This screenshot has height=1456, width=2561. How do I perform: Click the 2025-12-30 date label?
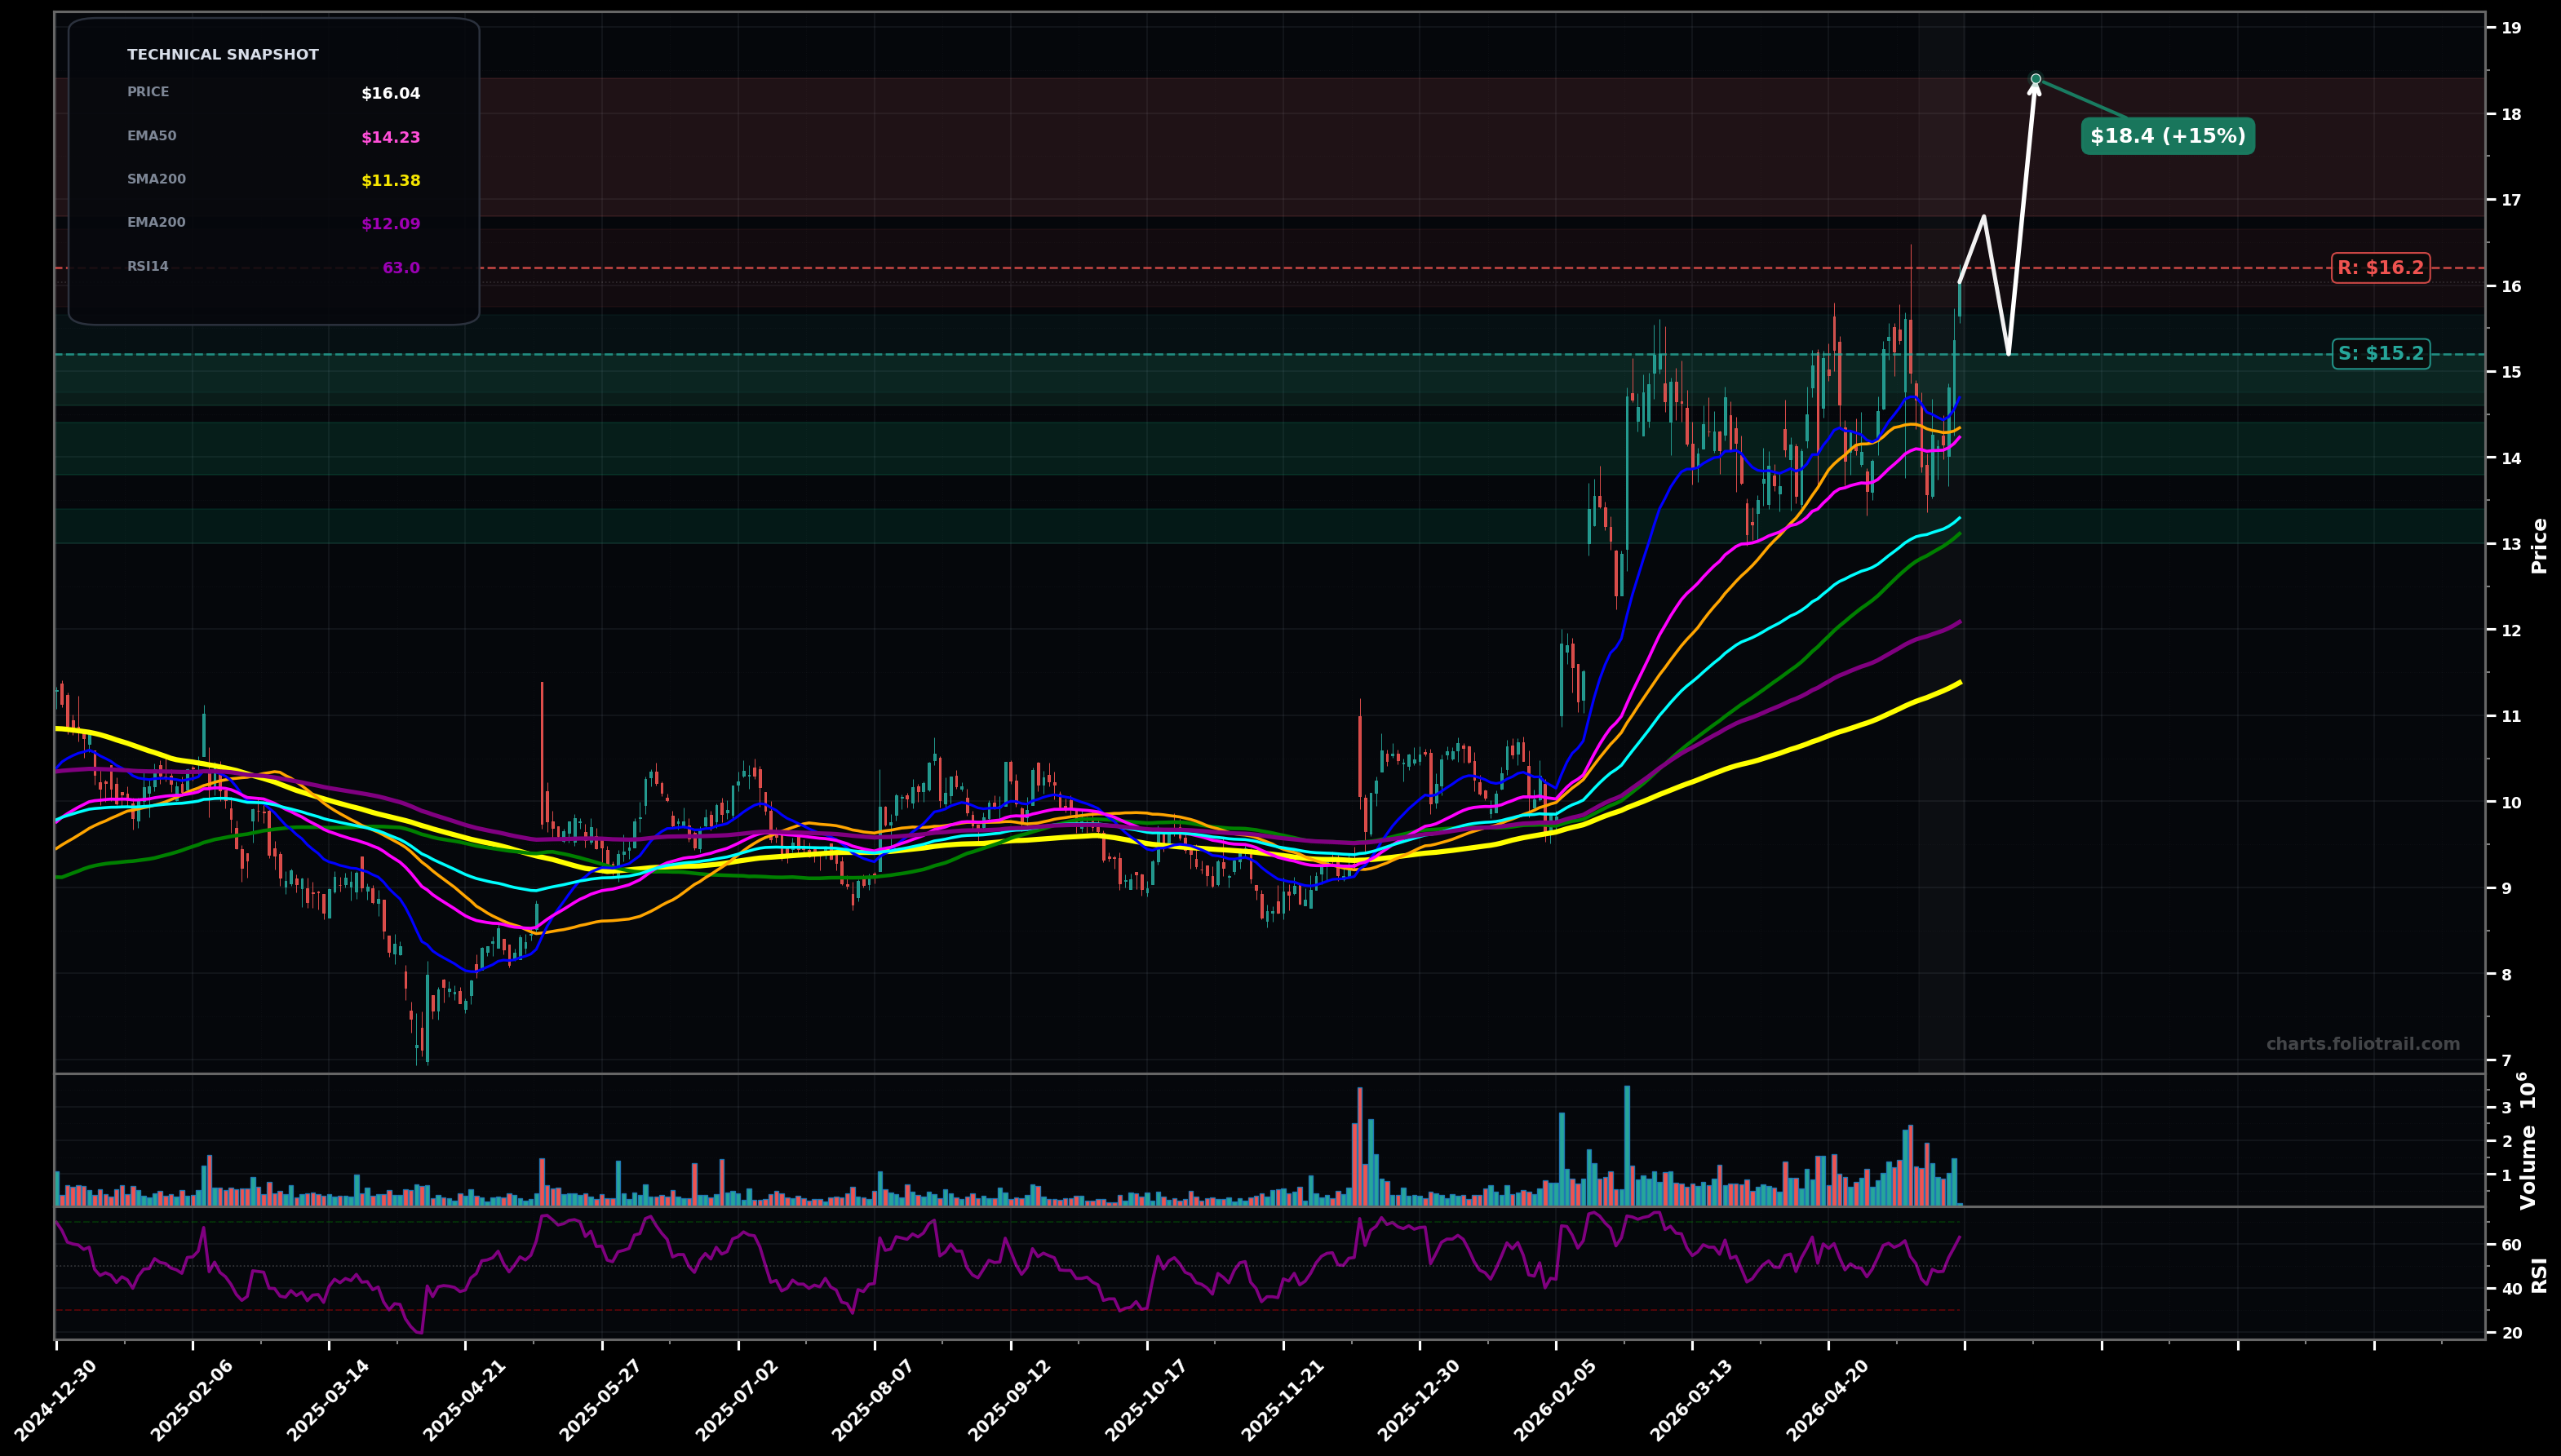(x=1419, y=1400)
